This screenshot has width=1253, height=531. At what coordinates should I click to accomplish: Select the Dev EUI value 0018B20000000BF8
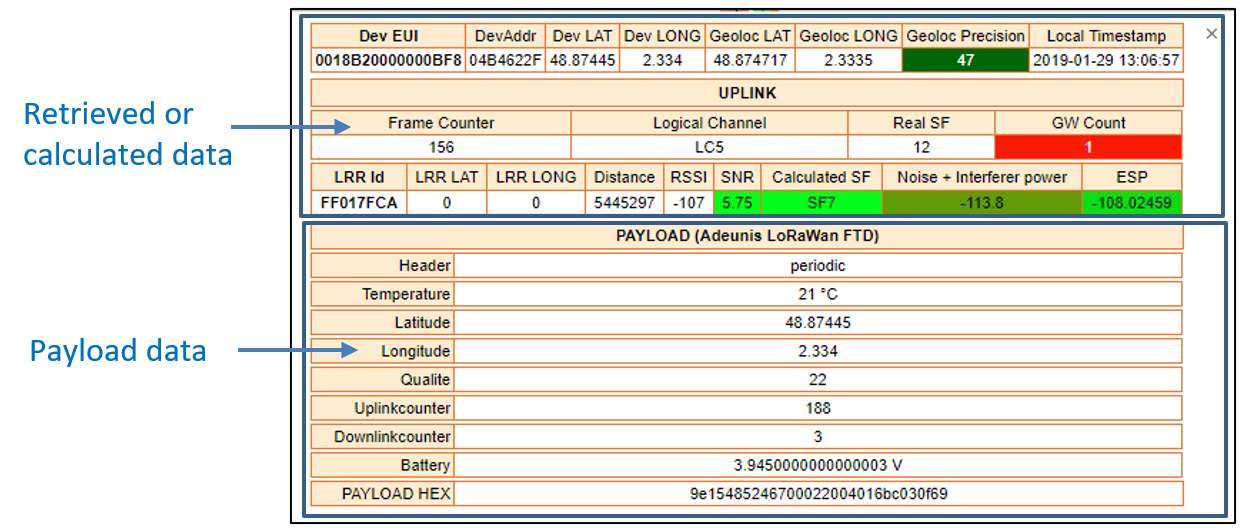pos(388,60)
